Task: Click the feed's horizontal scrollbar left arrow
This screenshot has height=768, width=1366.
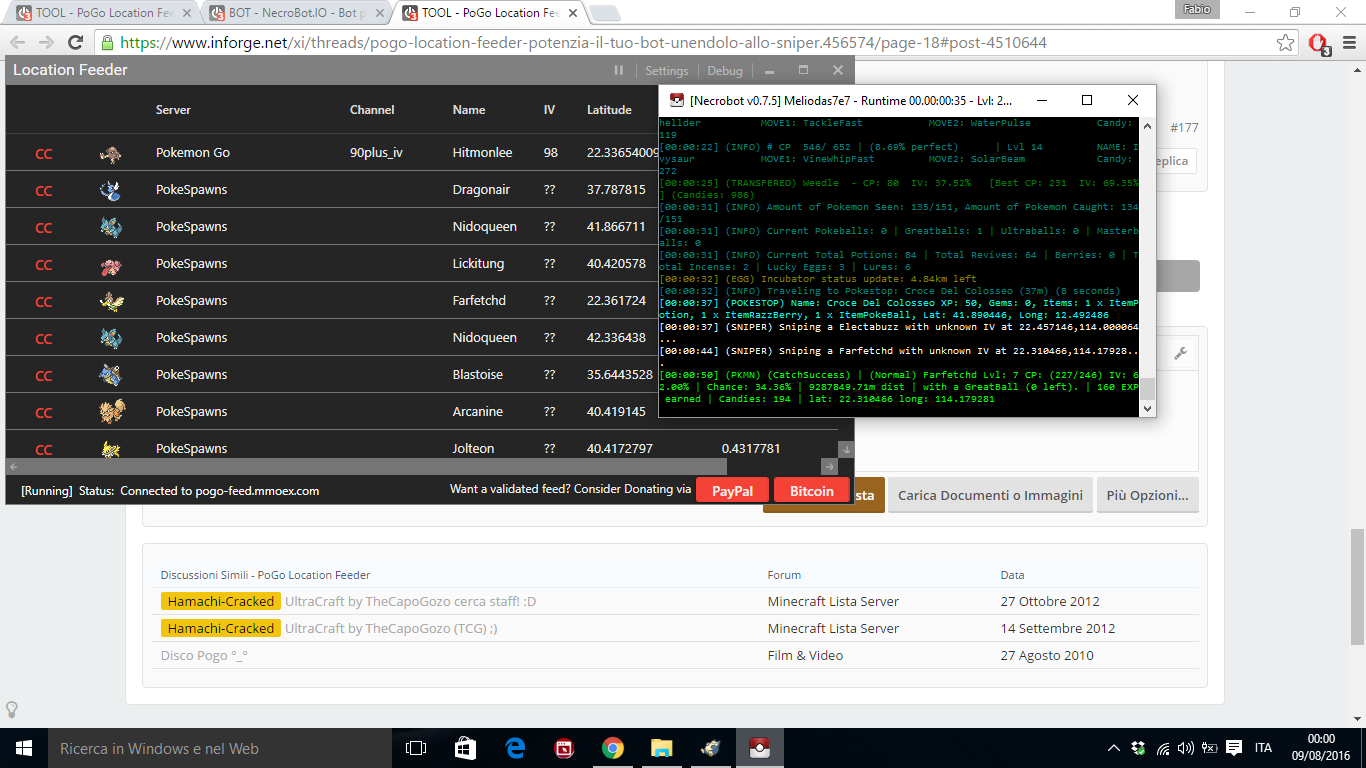Action: [x=14, y=467]
